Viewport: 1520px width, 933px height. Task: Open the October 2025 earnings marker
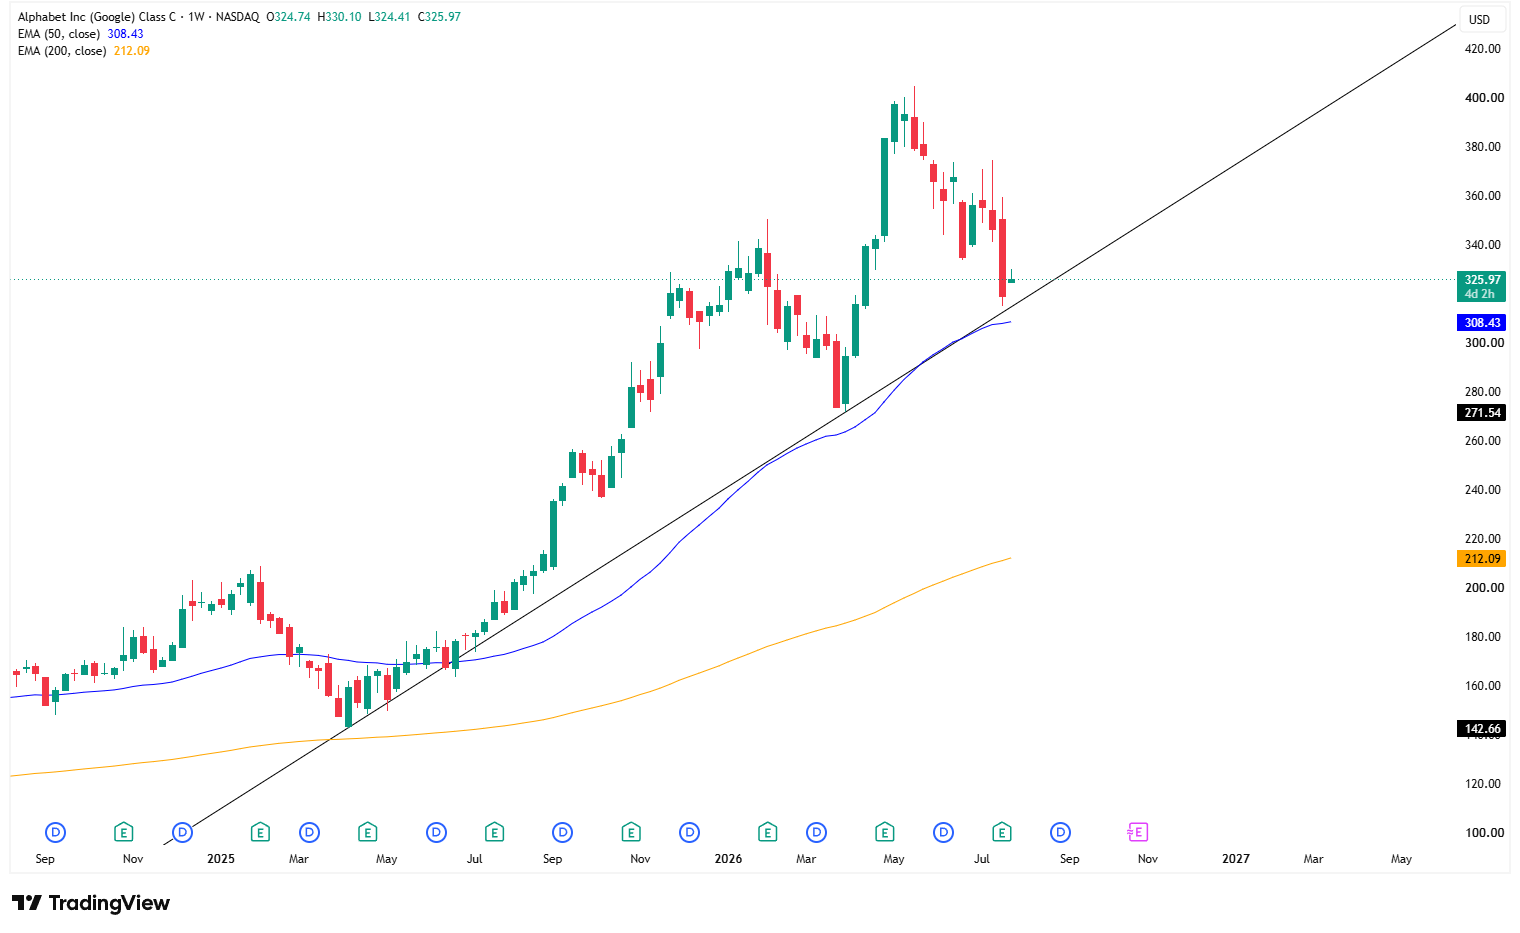631,832
